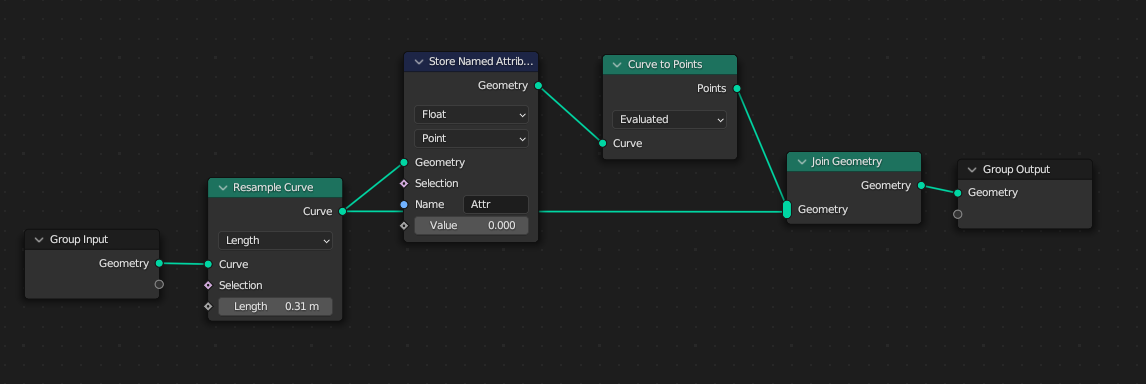This screenshot has width=1146, height=384.
Task: Click Resample Curve's Curve input socket
Action: (x=208, y=264)
